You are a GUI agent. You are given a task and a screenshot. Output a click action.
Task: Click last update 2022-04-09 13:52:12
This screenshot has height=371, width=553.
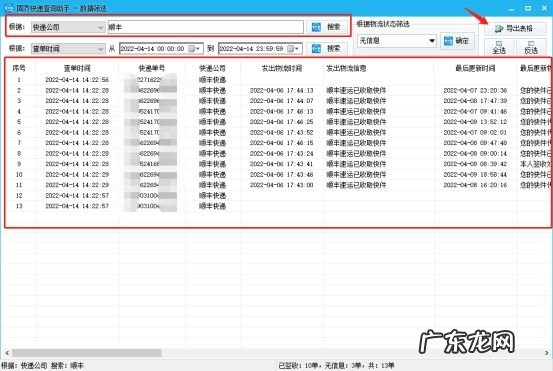pos(475,122)
